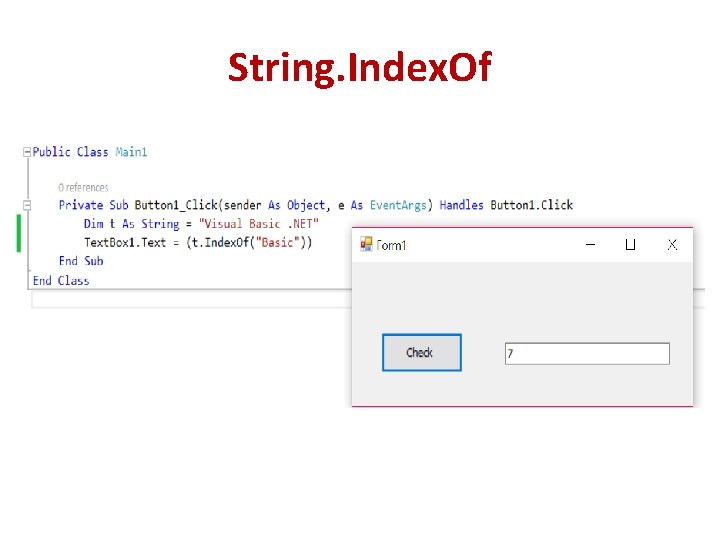Click the Form1 title text
The height and width of the screenshot is (540, 720).
pyautogui.click(x=391, y=246)
